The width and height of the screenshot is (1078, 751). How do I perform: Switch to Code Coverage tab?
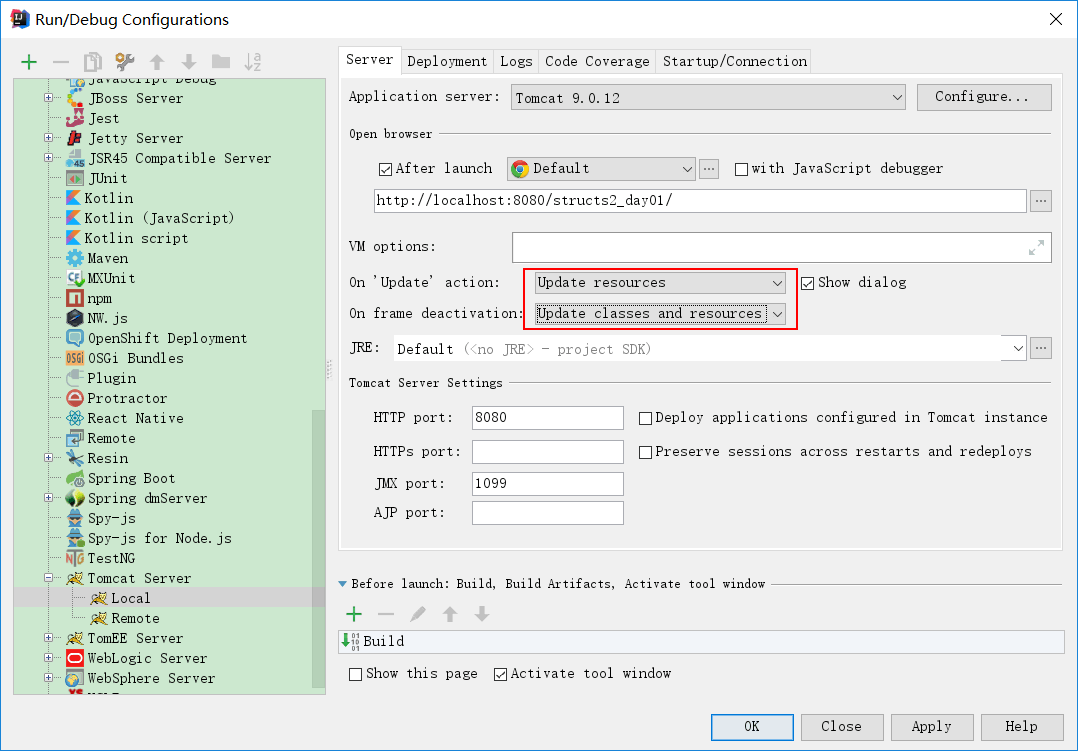point(597,61)
